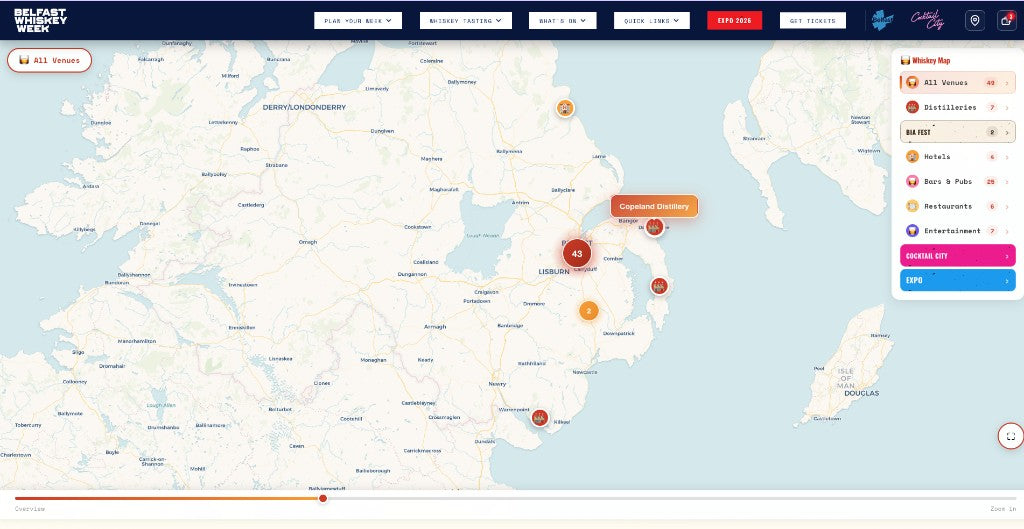The width and height of the screenshot is (1024, 529).
Task: Click the All Venues pill above the map
Action: point(50,60)
